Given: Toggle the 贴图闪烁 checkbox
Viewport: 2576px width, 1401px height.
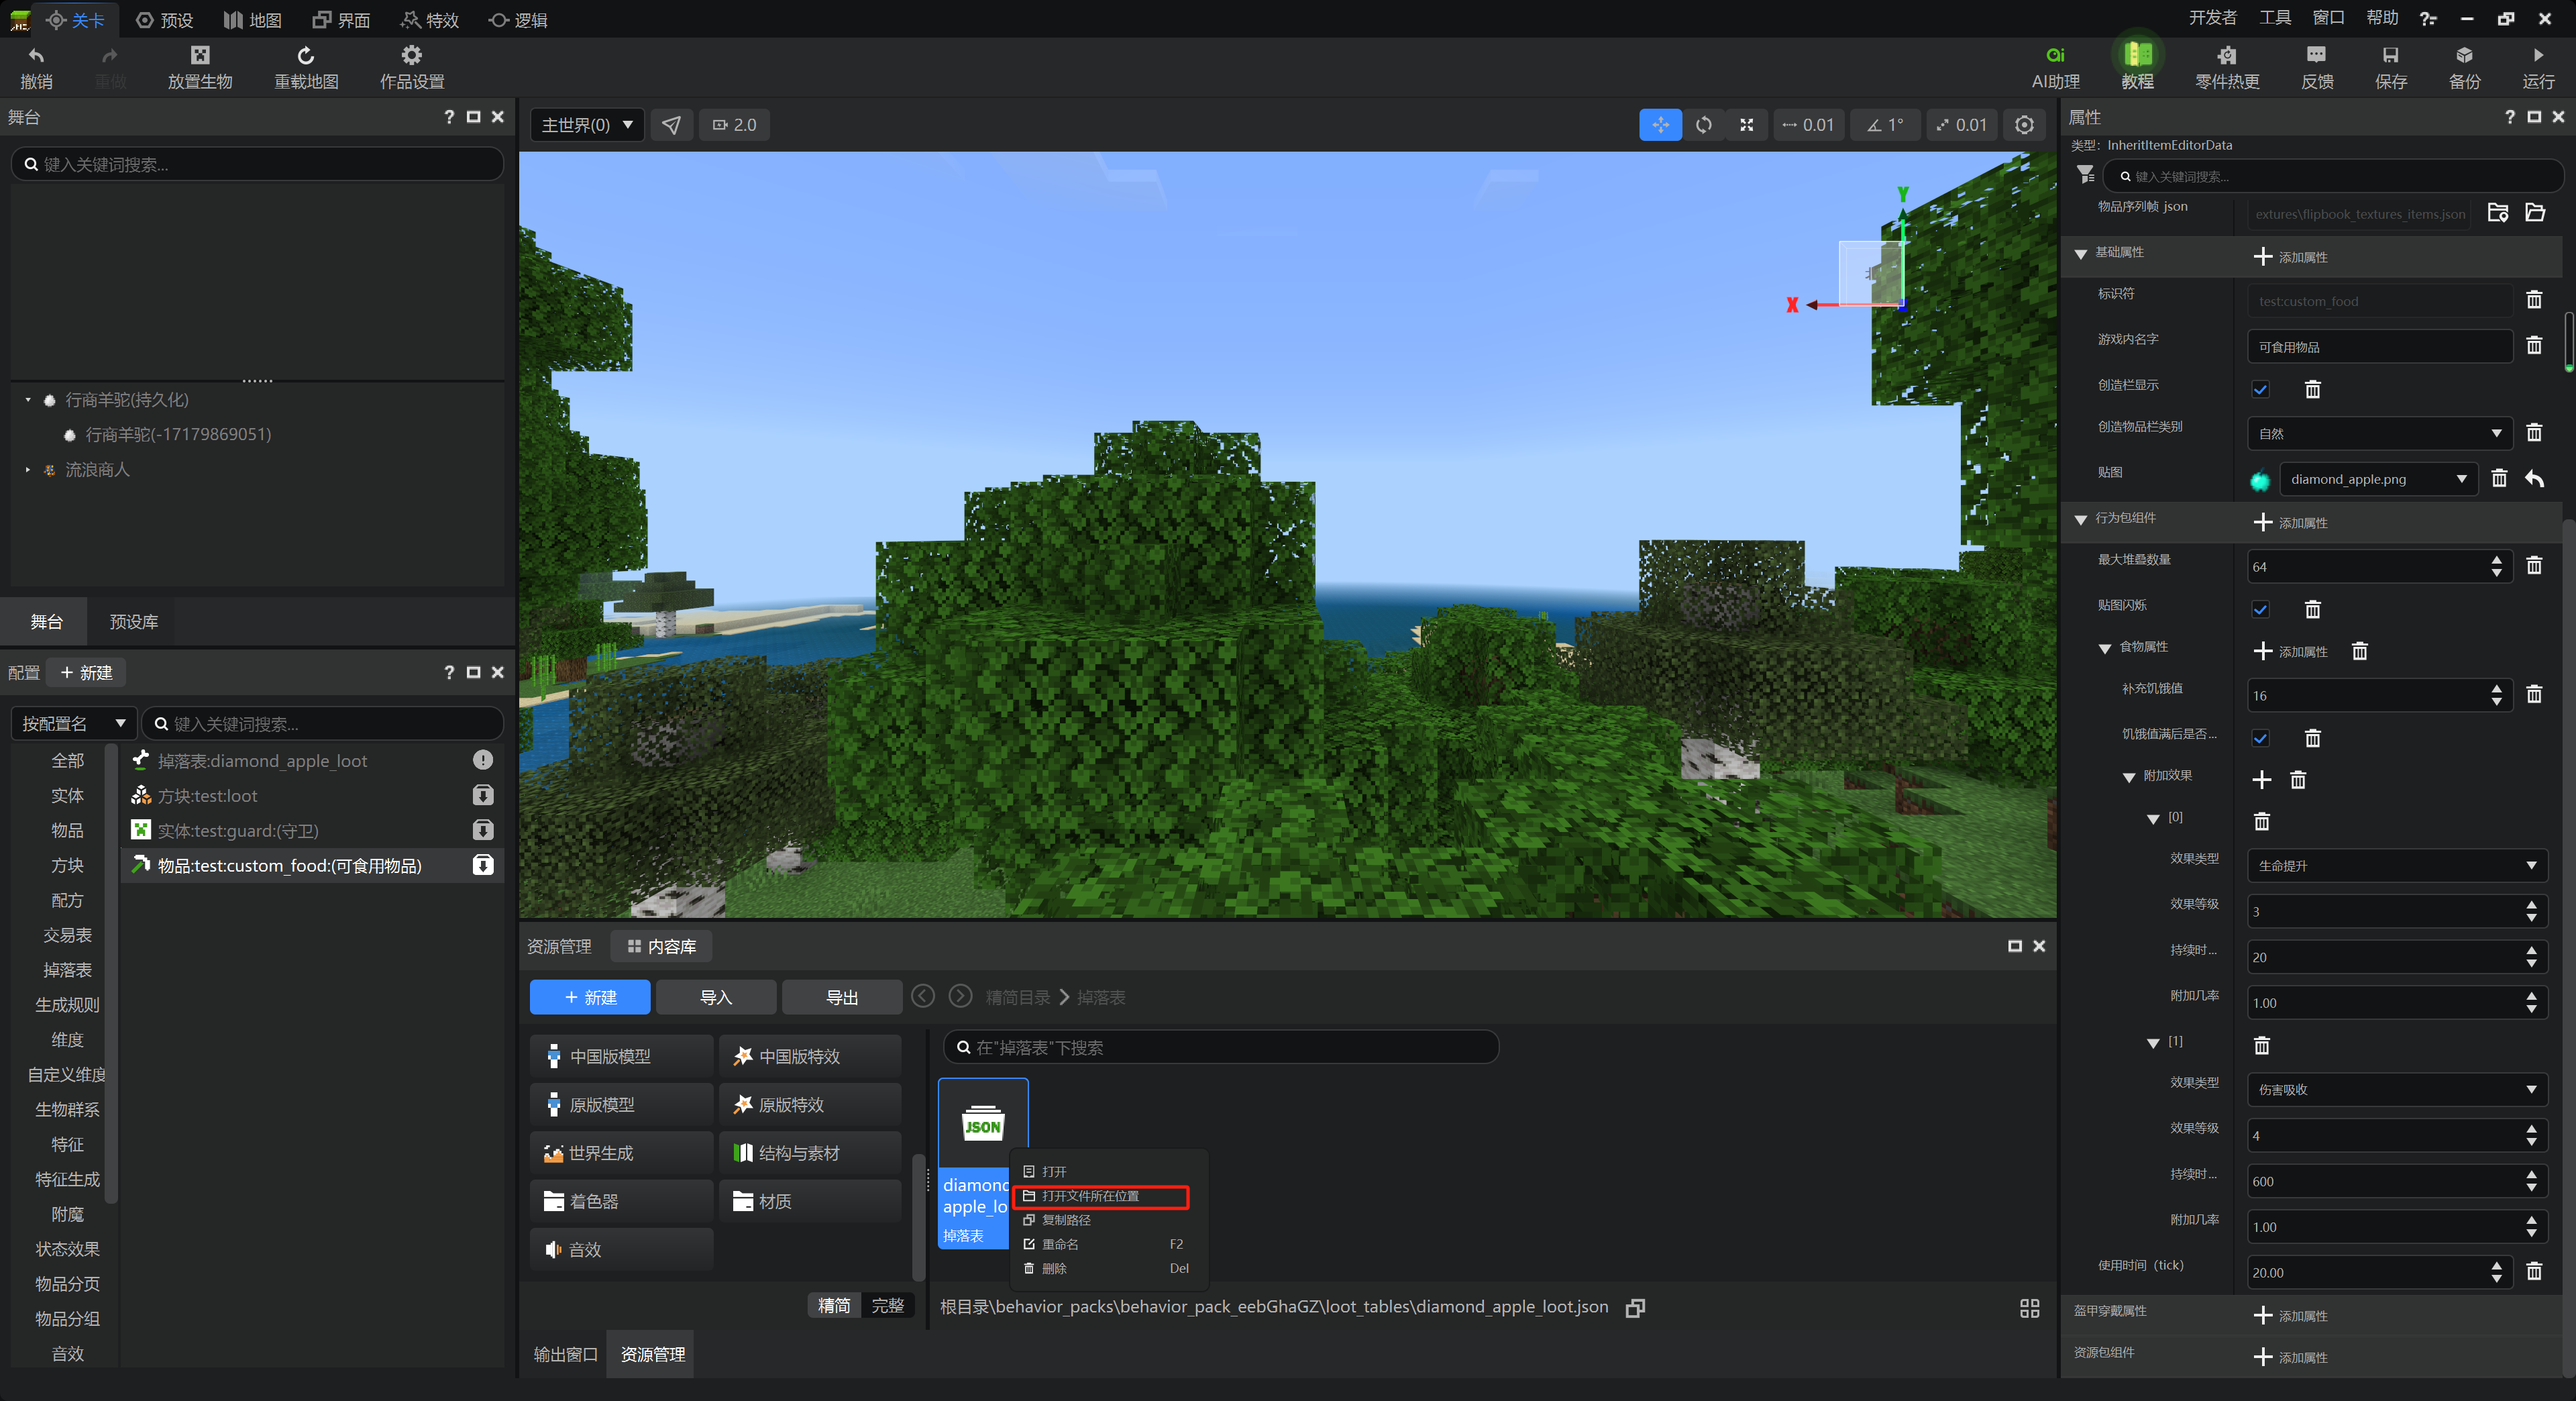Looking at the screenshot, I should [2259, 609].
